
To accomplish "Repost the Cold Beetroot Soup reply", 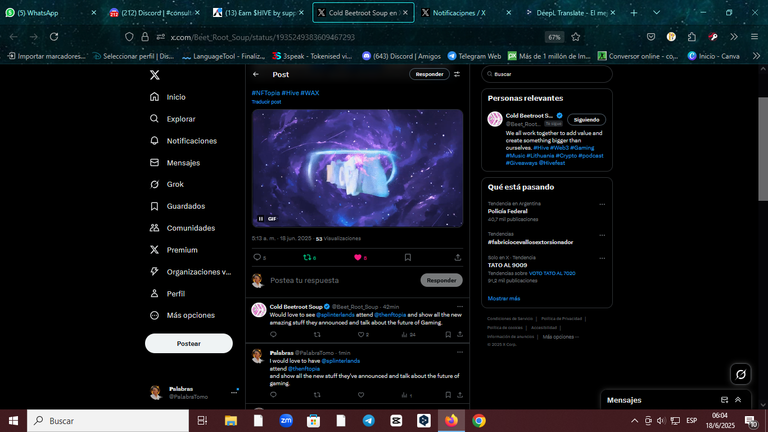I will point(317,335).
